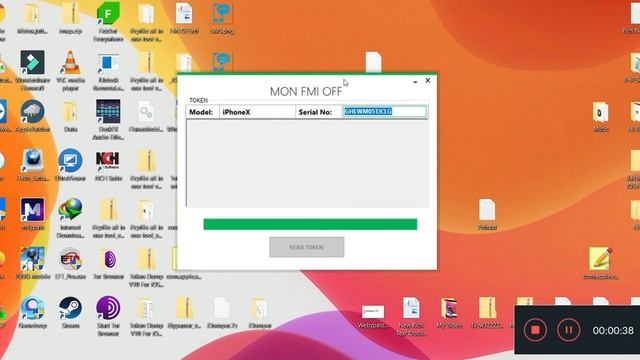Close the MON FMI OFF window
The image size is (640, 360).
click(428, 81)
